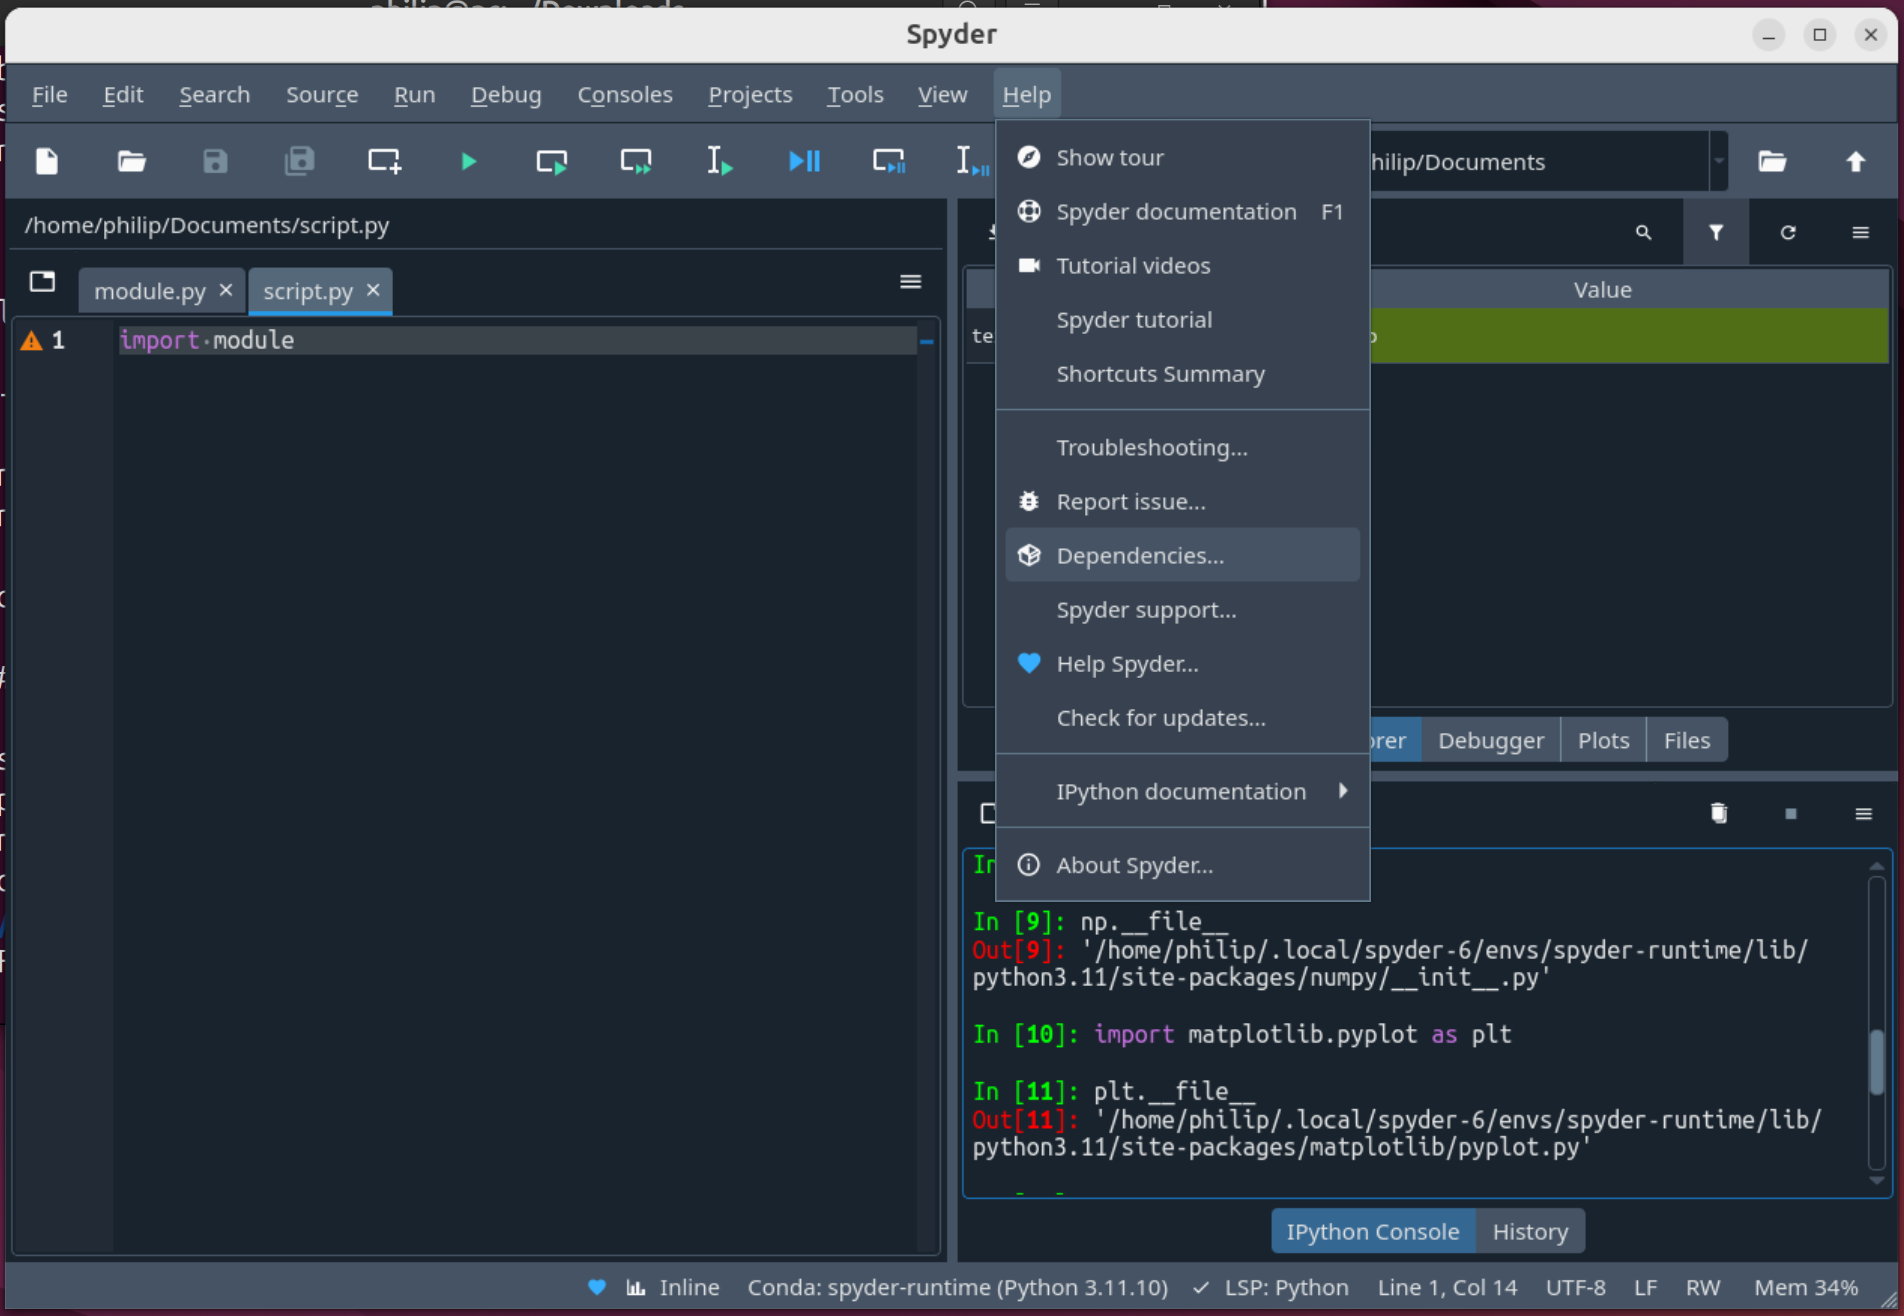The image size is (1904, 1316).
Task: Open the Run menu
Action: coord(414,94)
